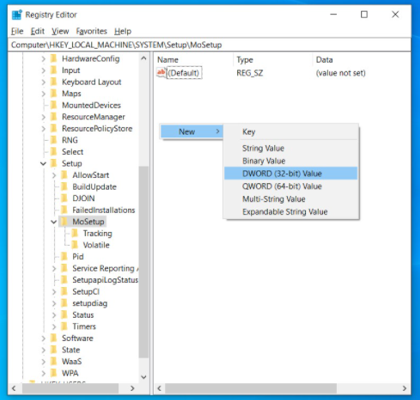Click the Software folder icon
The height and width of the screenshot is (400, 420).
point(54,338)
